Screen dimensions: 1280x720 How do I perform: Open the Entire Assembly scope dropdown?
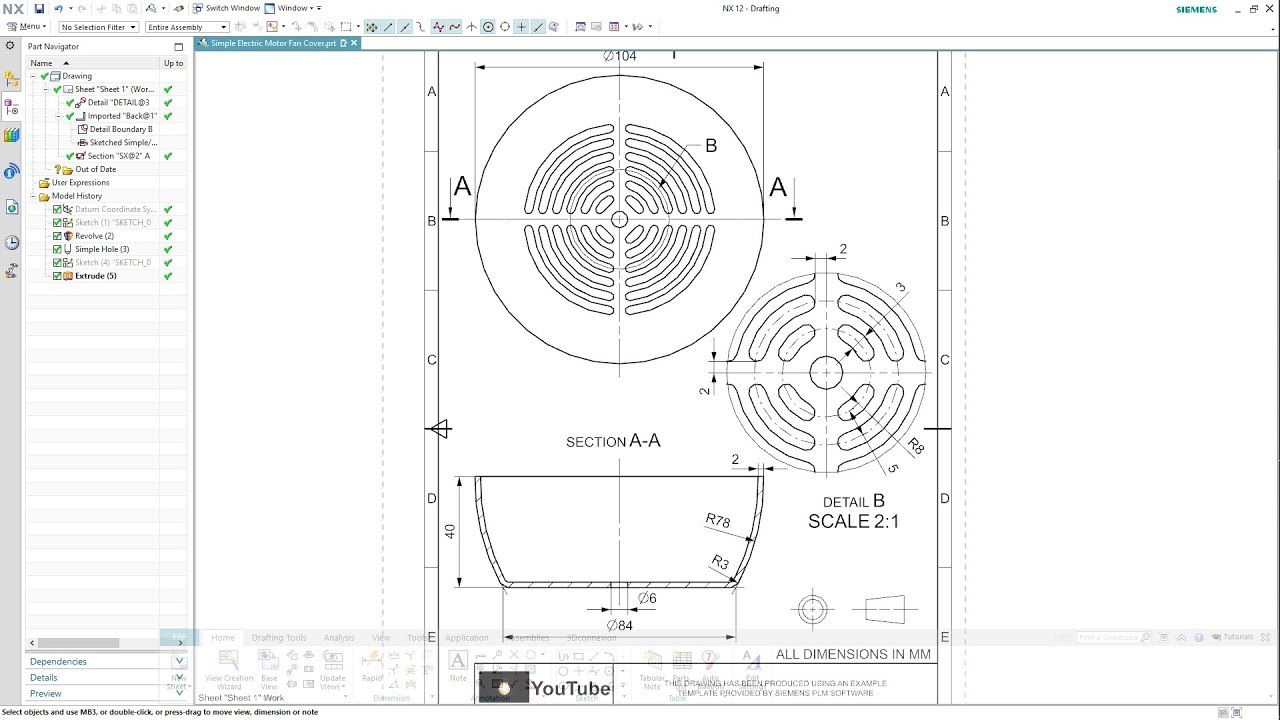tap(187, 27)
